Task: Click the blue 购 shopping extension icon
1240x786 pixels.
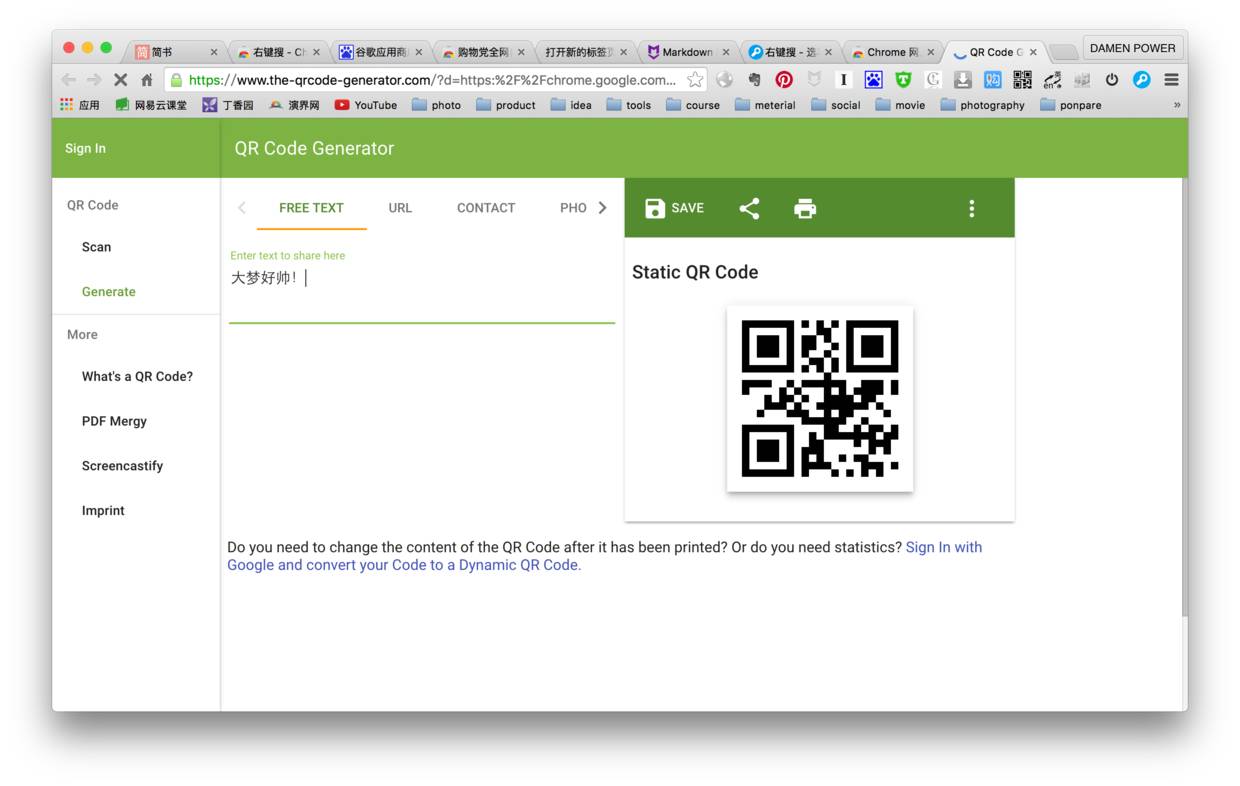Action: click(992, 80)
